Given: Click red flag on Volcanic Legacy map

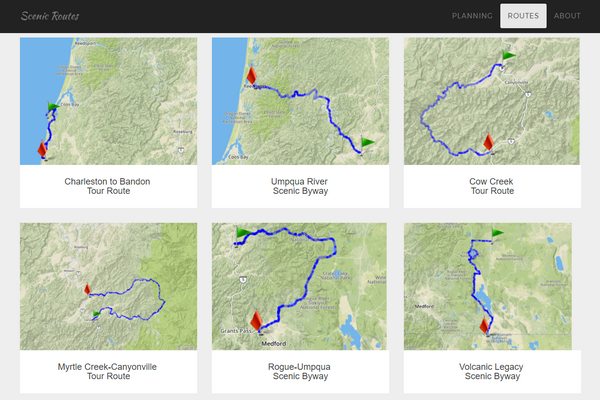Looking at the screenshot, I should coord(484,326).
